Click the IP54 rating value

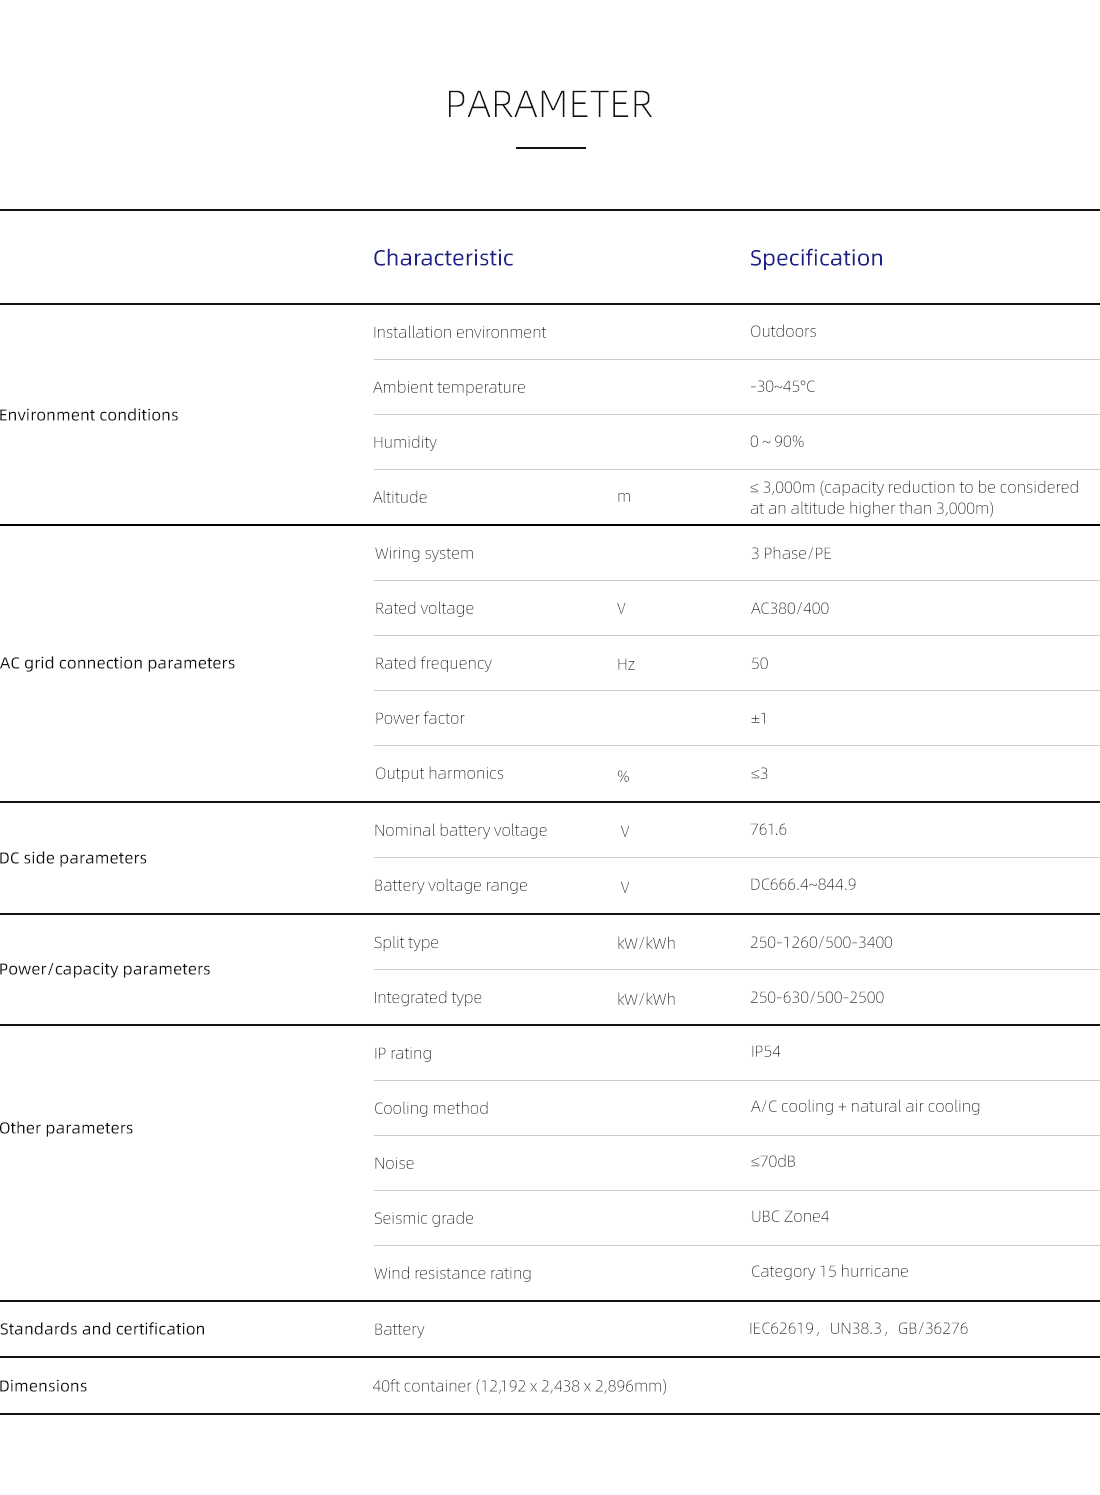click(765, 1052)
